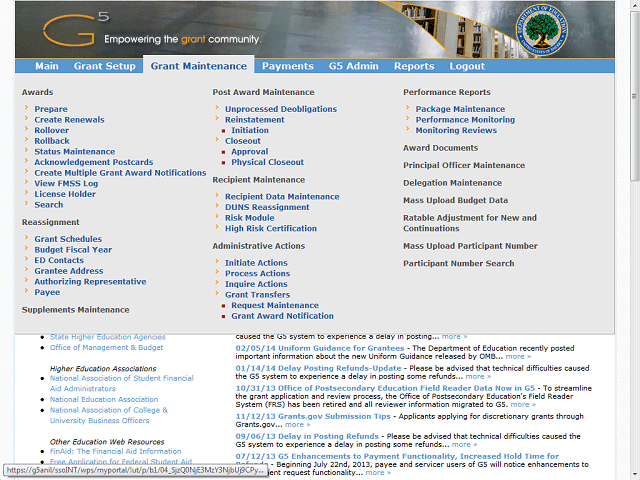Open Monitoring Reviews link
Image resolution: width=640 pixels, height=480 pixels.
[456, 130]
